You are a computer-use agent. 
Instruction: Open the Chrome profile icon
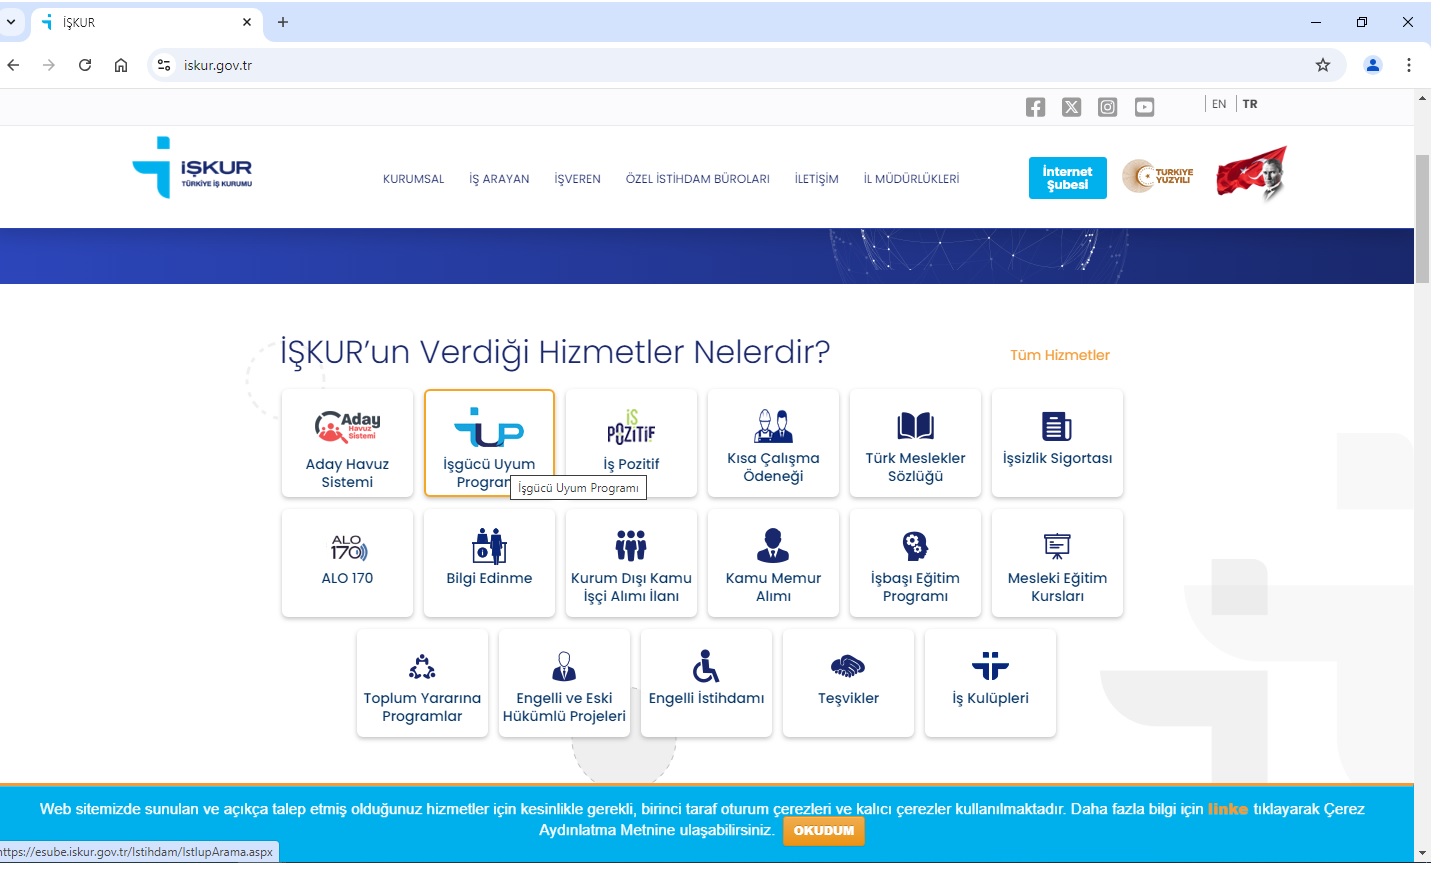1373,65
